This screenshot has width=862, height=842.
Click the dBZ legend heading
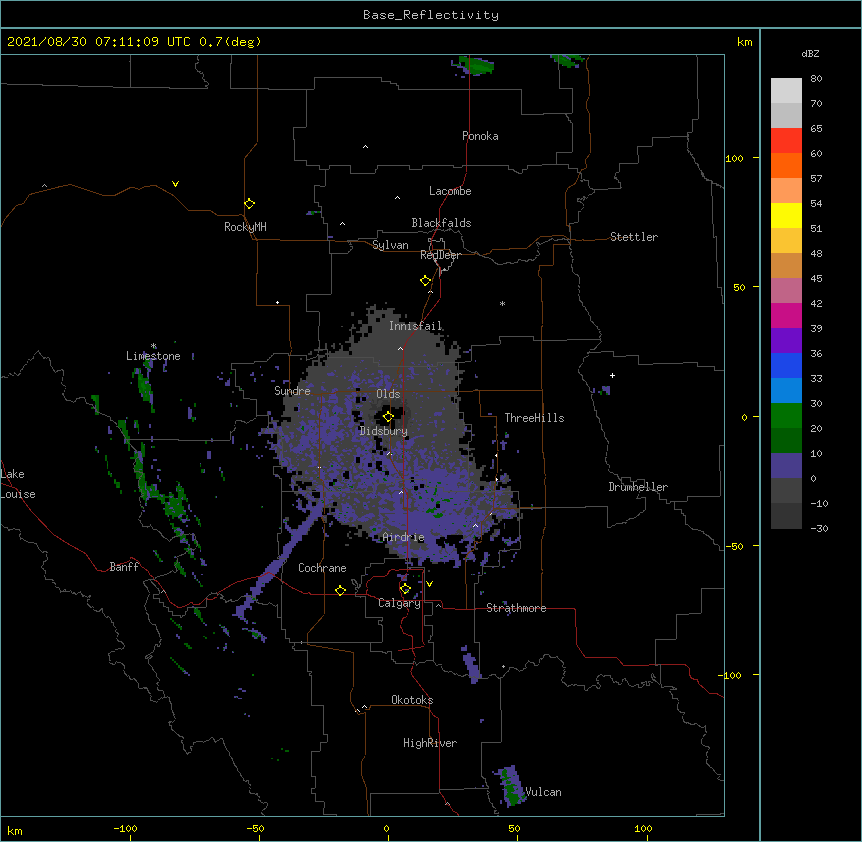pyautogui.click(x=810, y=53)
